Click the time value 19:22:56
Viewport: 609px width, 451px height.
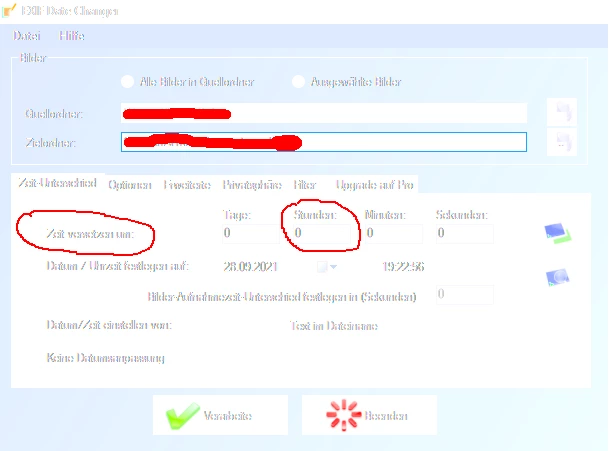[403, 267]
